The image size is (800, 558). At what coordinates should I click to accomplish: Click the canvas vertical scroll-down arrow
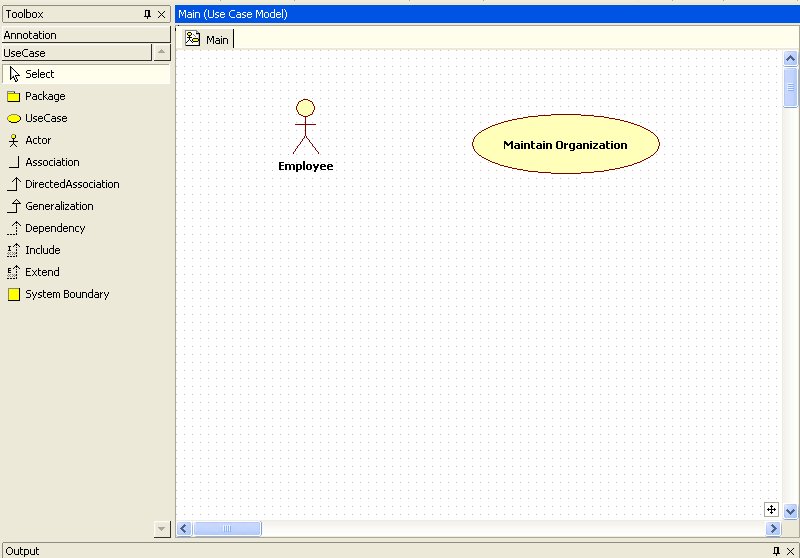[x=790, y=511]
